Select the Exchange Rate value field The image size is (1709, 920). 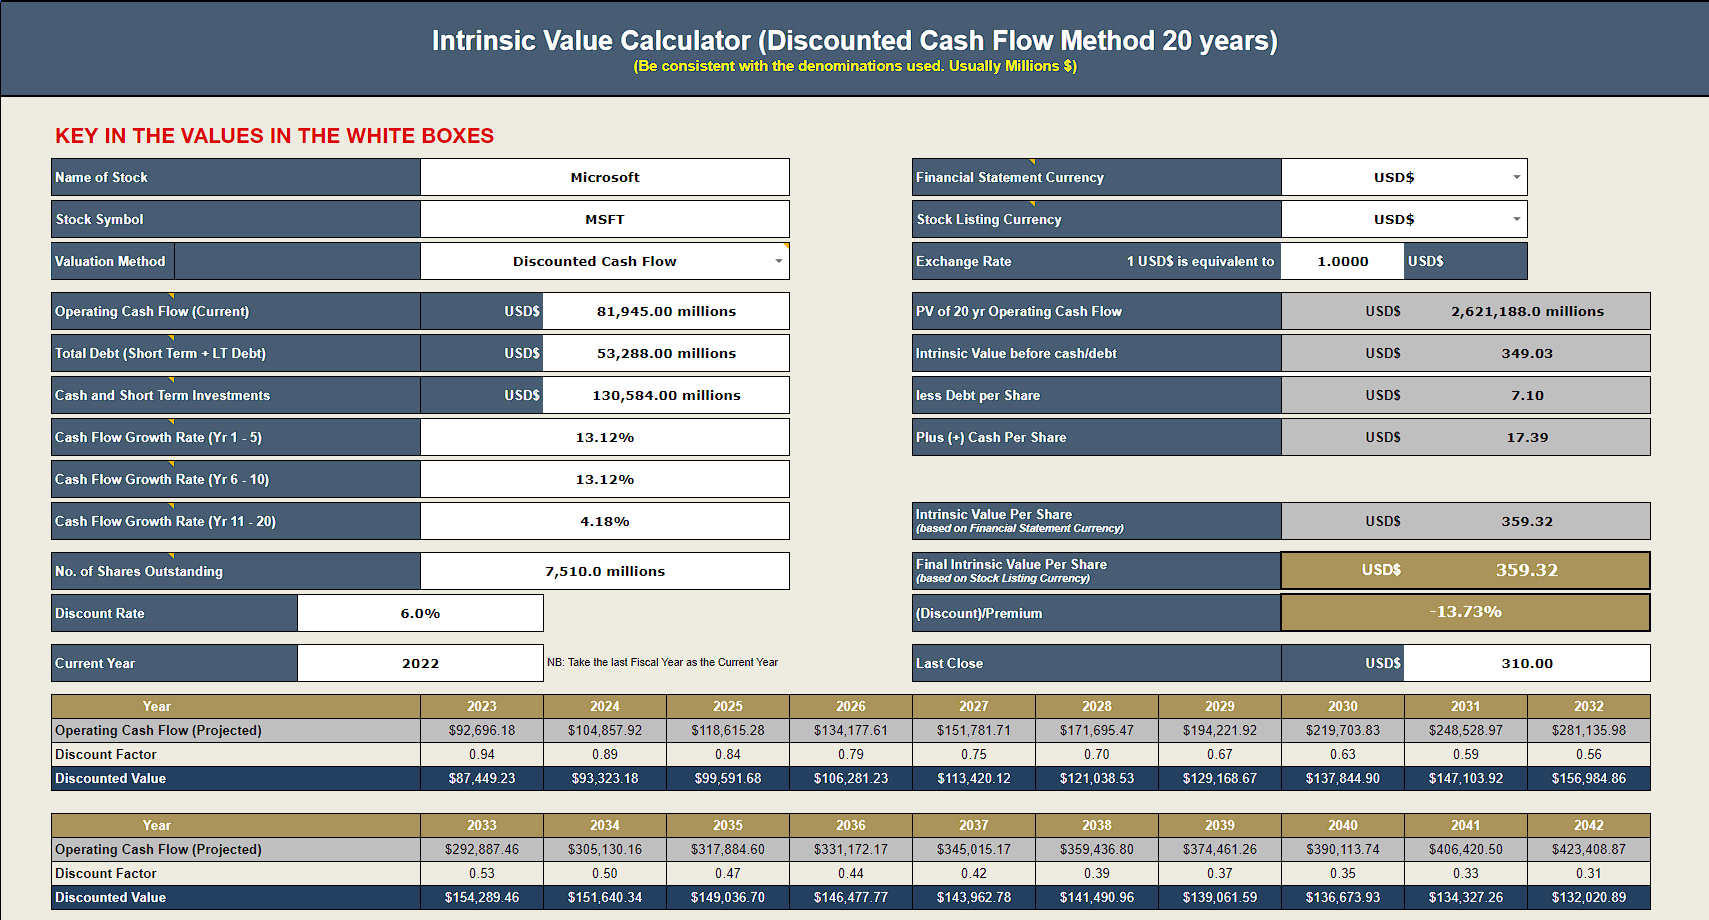(x=1342, y=261)
